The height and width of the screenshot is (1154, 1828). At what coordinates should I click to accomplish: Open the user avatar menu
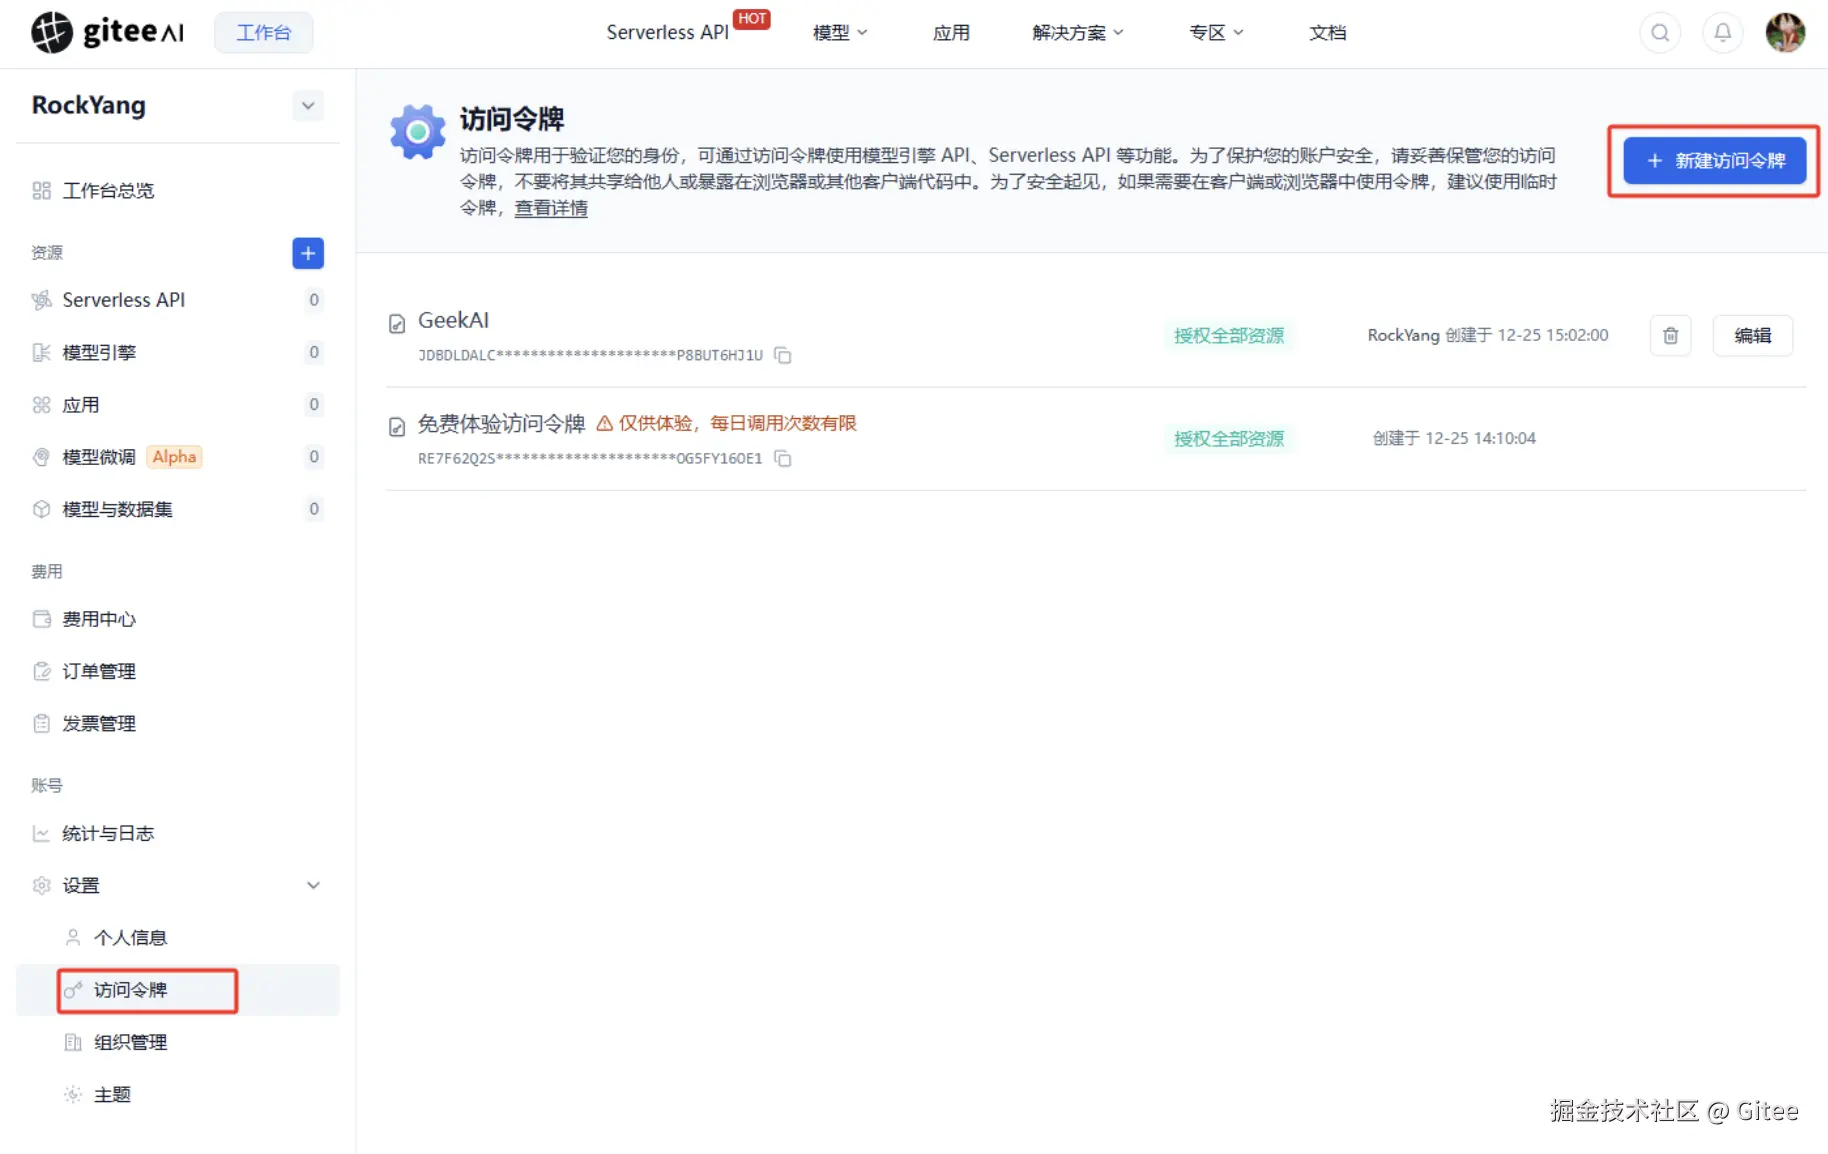[x=1785, y=33]
